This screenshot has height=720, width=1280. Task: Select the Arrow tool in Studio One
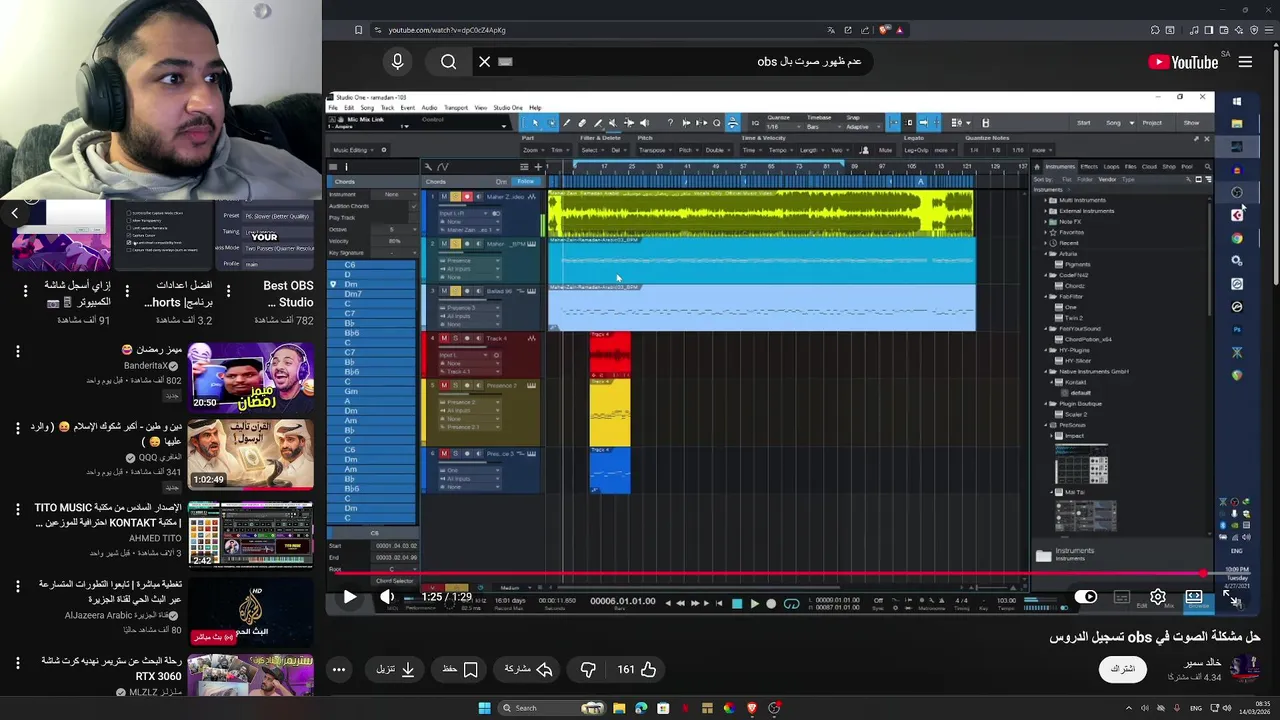(x=536, y=123)
